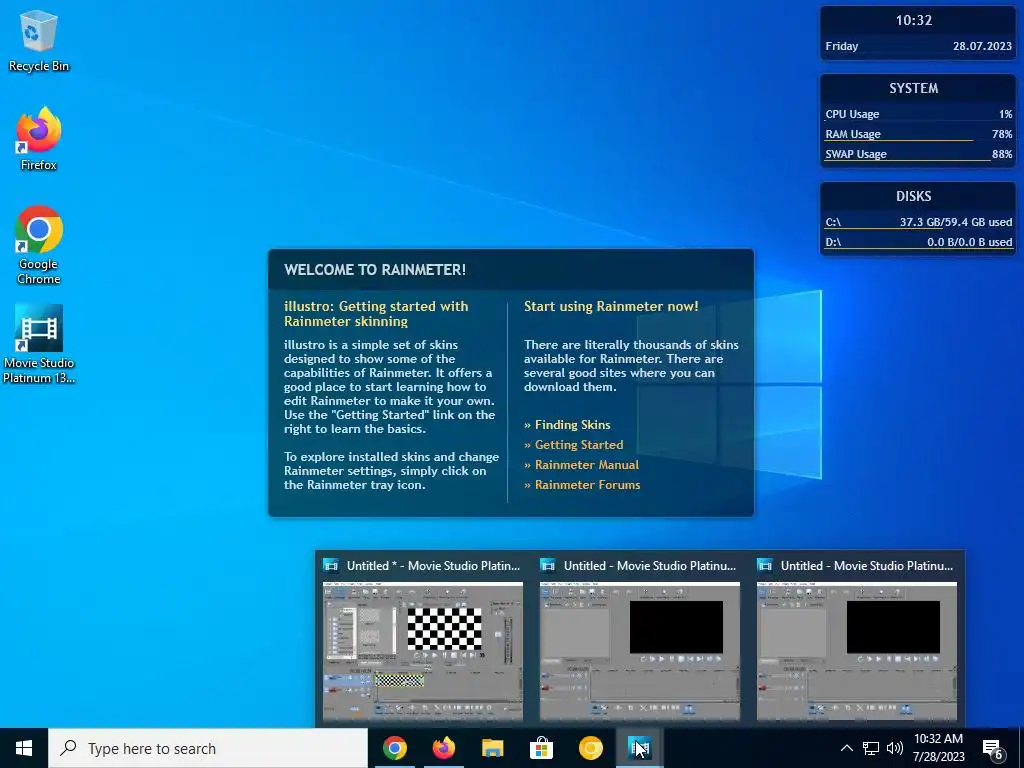The image size is (1024, 768).
Task: Click Movie Studio taskbar icon
Action: coord(639,748)
